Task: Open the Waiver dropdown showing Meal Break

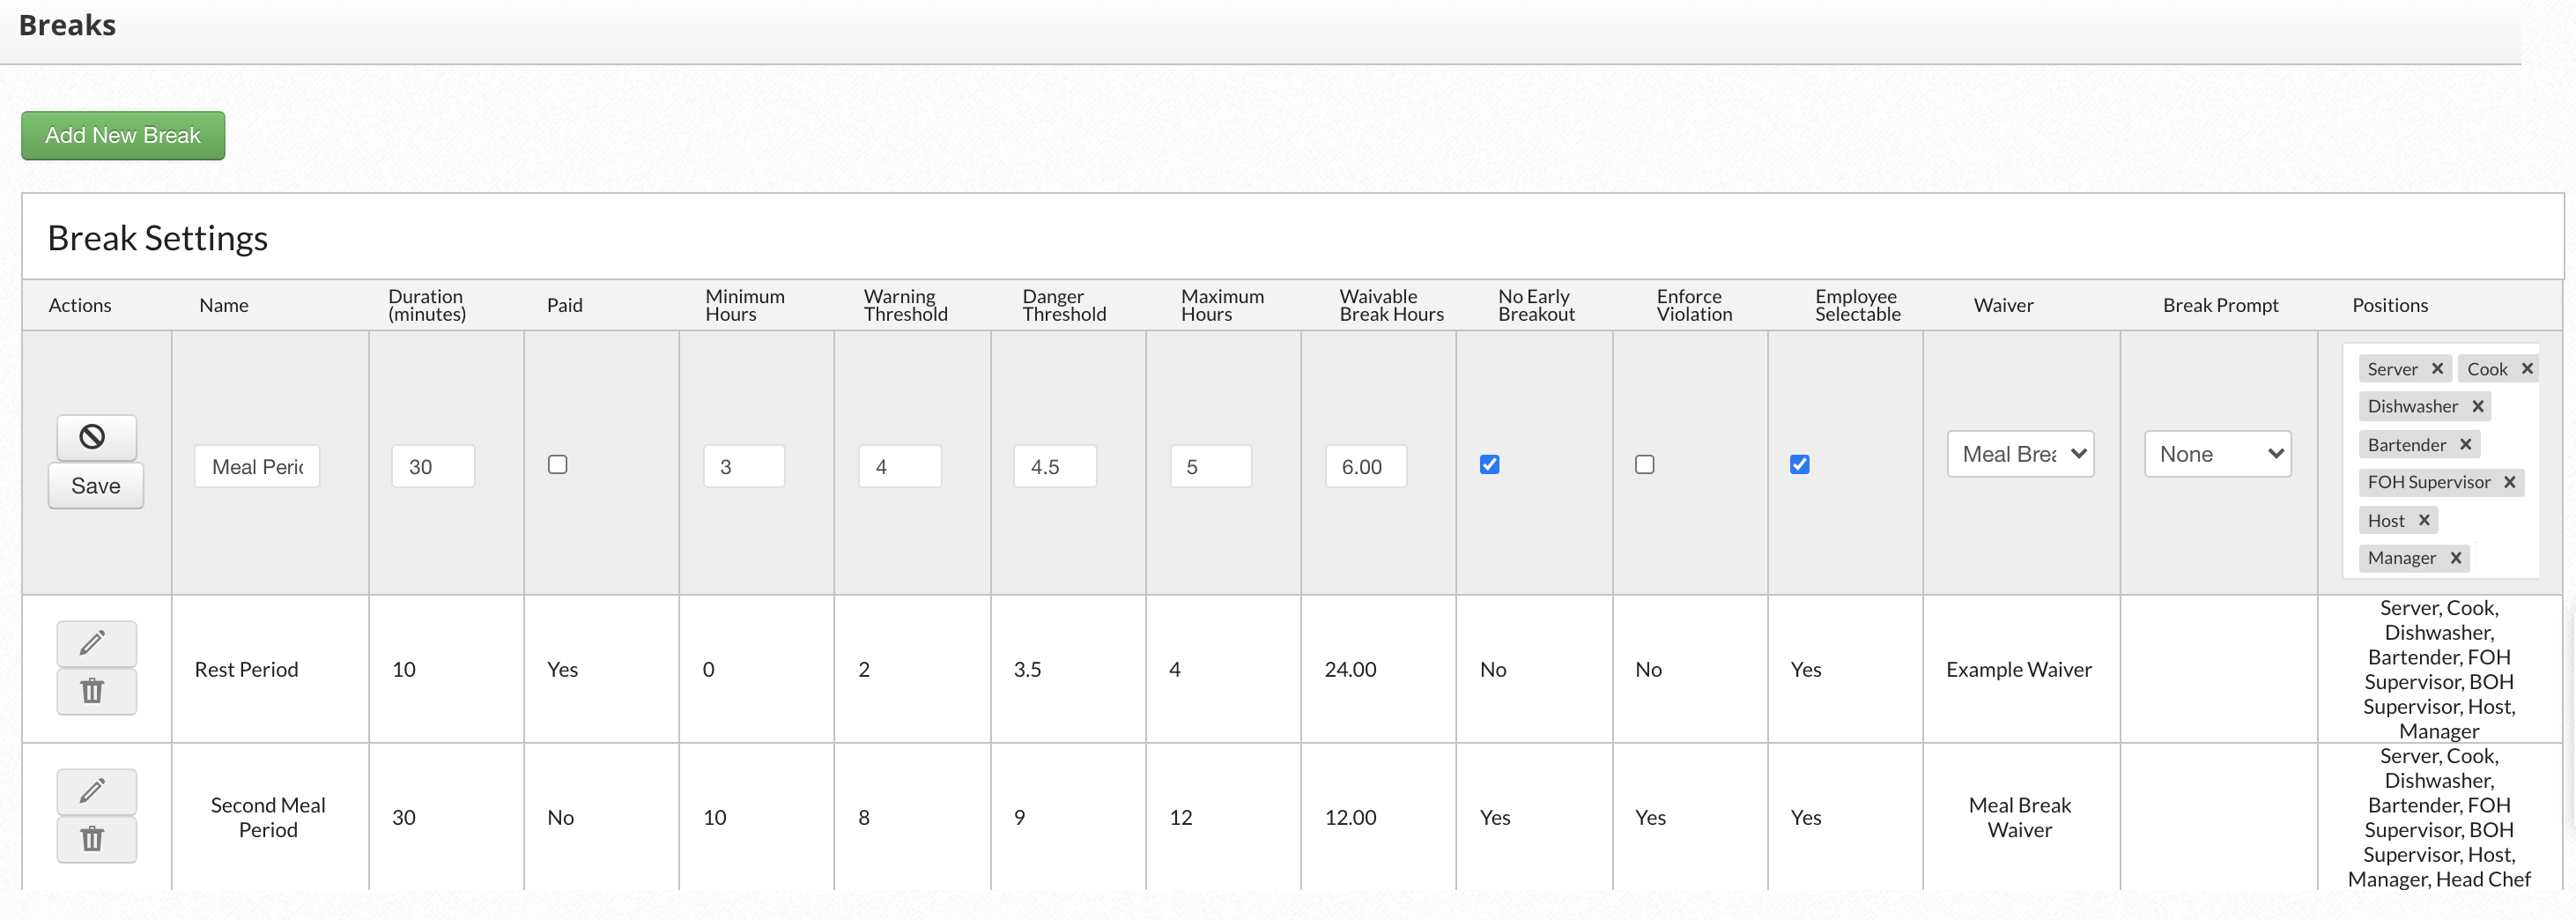Action: point(2020,454)
